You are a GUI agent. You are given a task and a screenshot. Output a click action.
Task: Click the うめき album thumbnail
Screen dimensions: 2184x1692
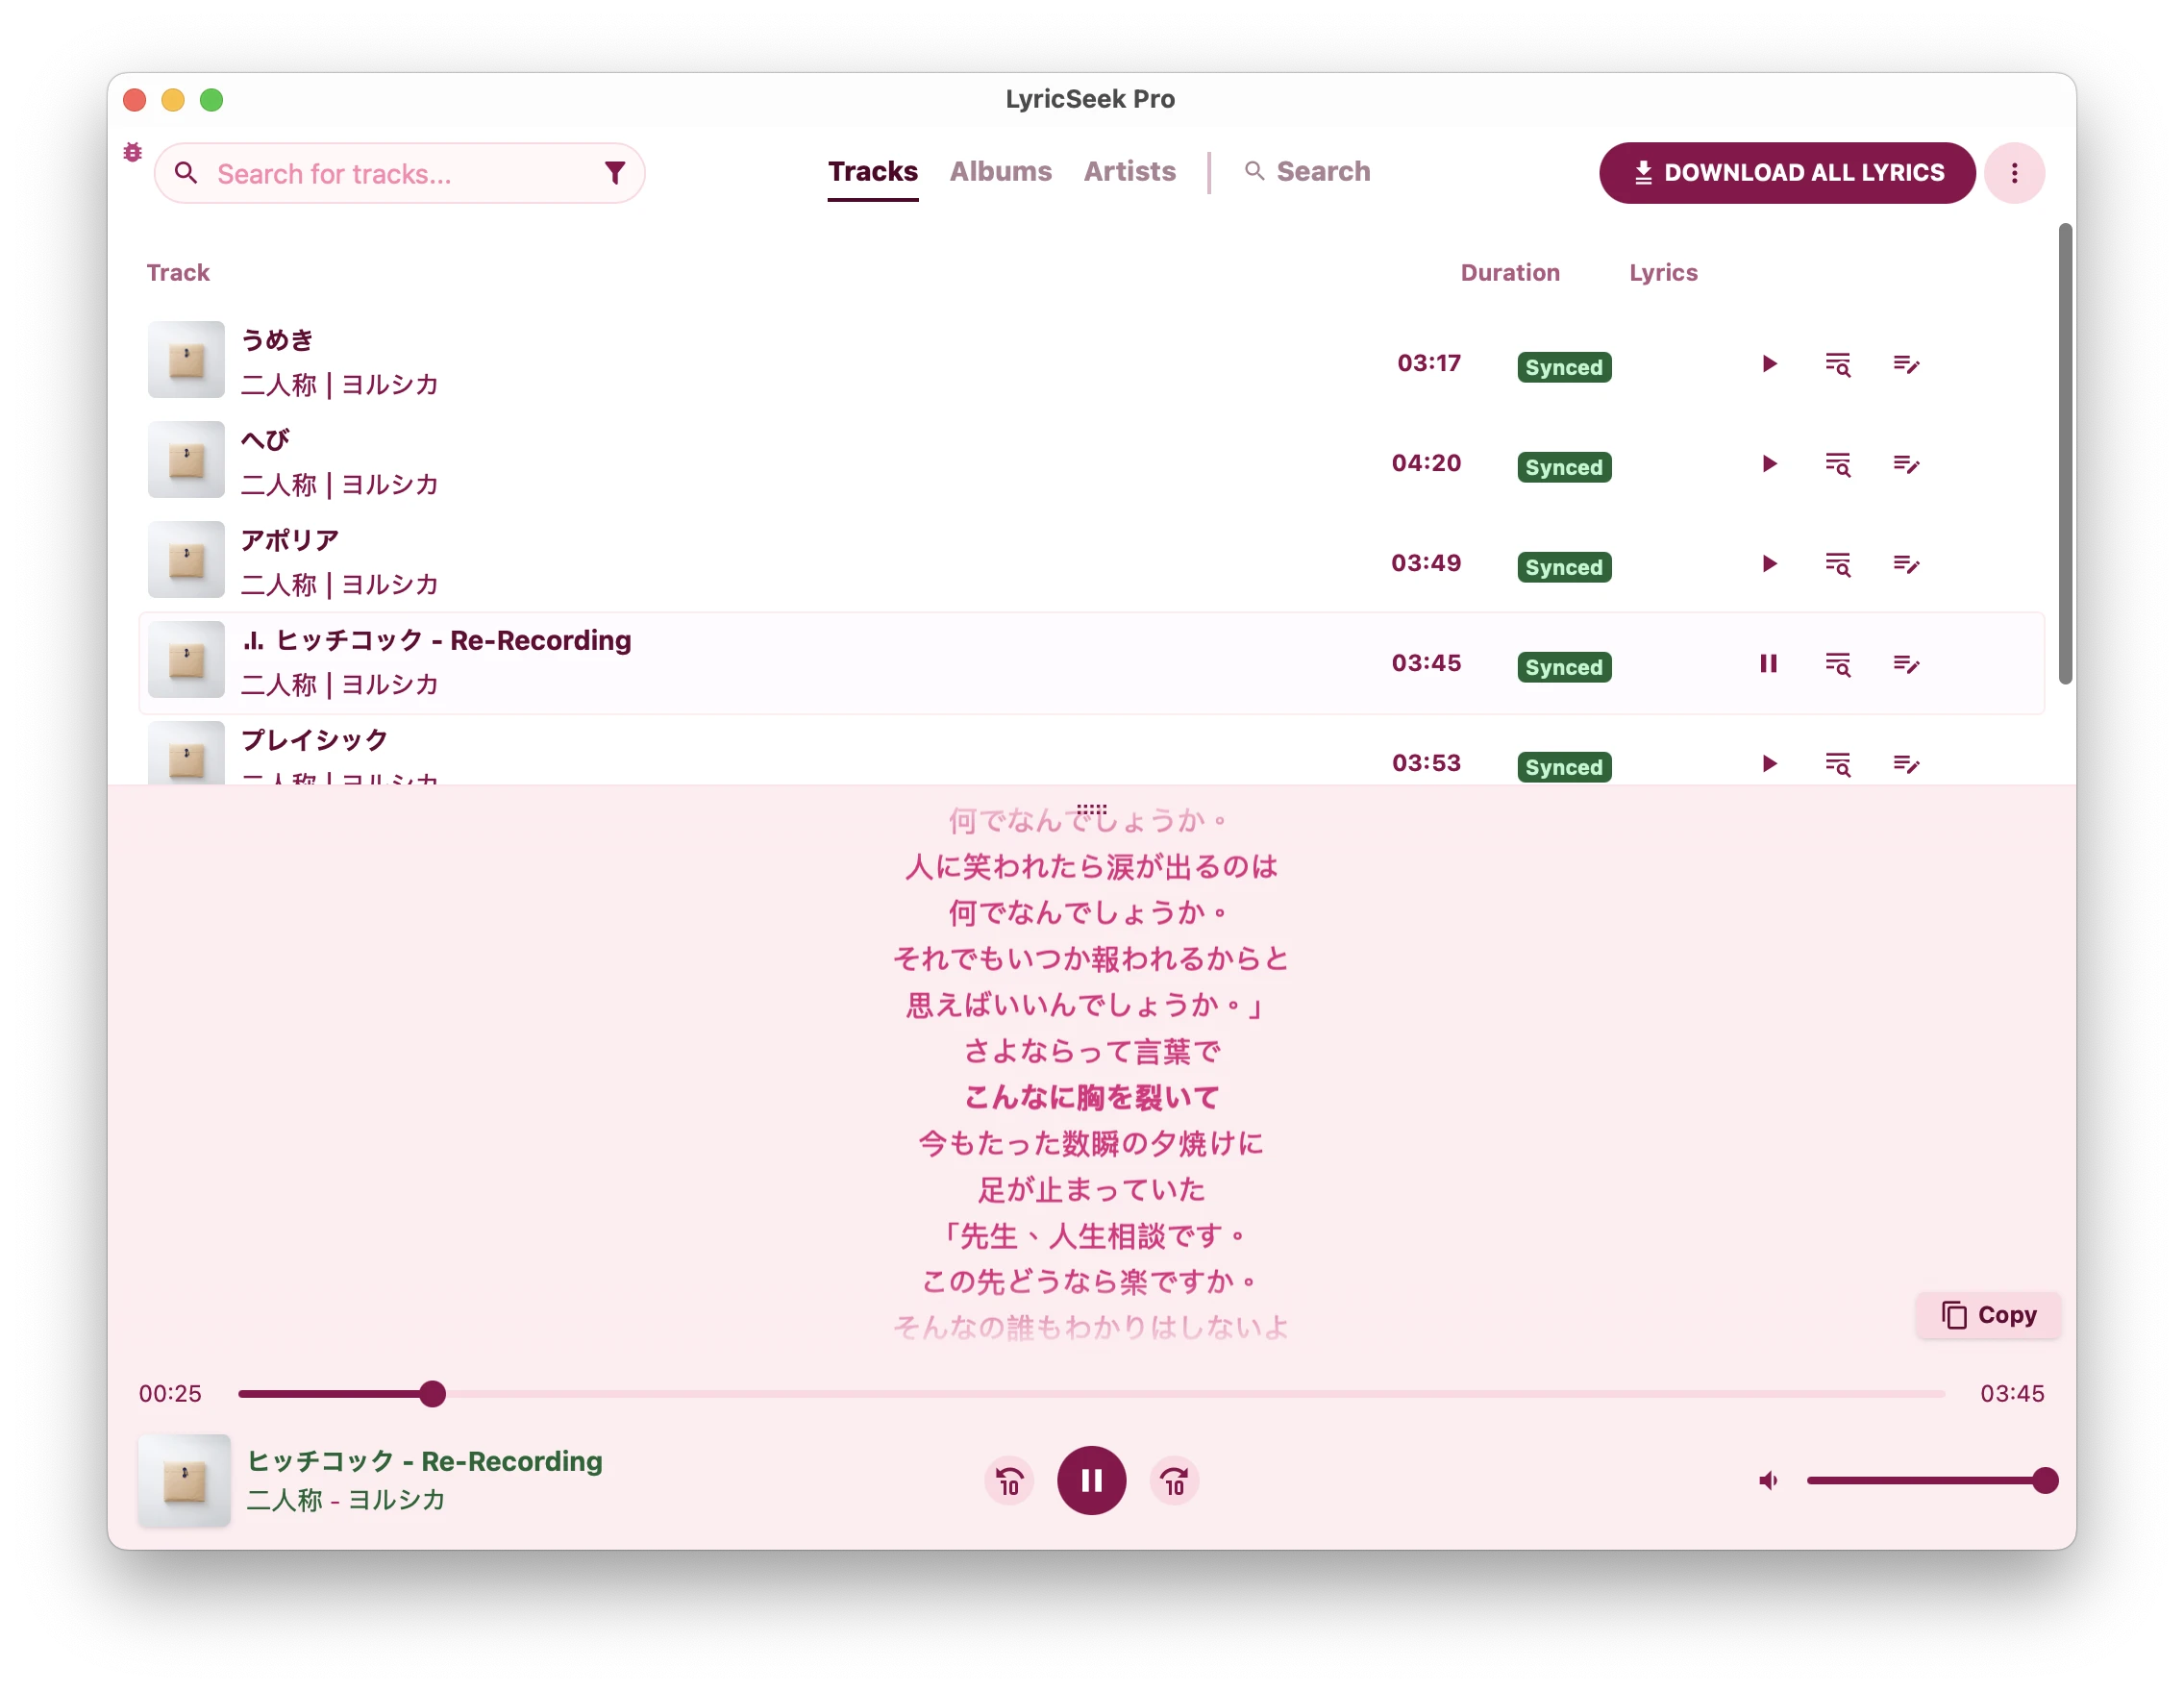pos(186,360)
